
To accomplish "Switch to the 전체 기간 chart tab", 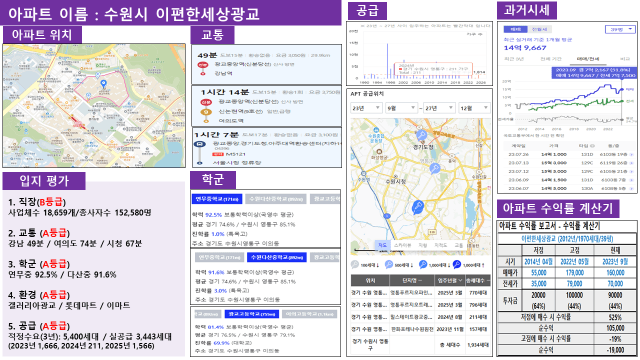I will (x=551, y=59).
